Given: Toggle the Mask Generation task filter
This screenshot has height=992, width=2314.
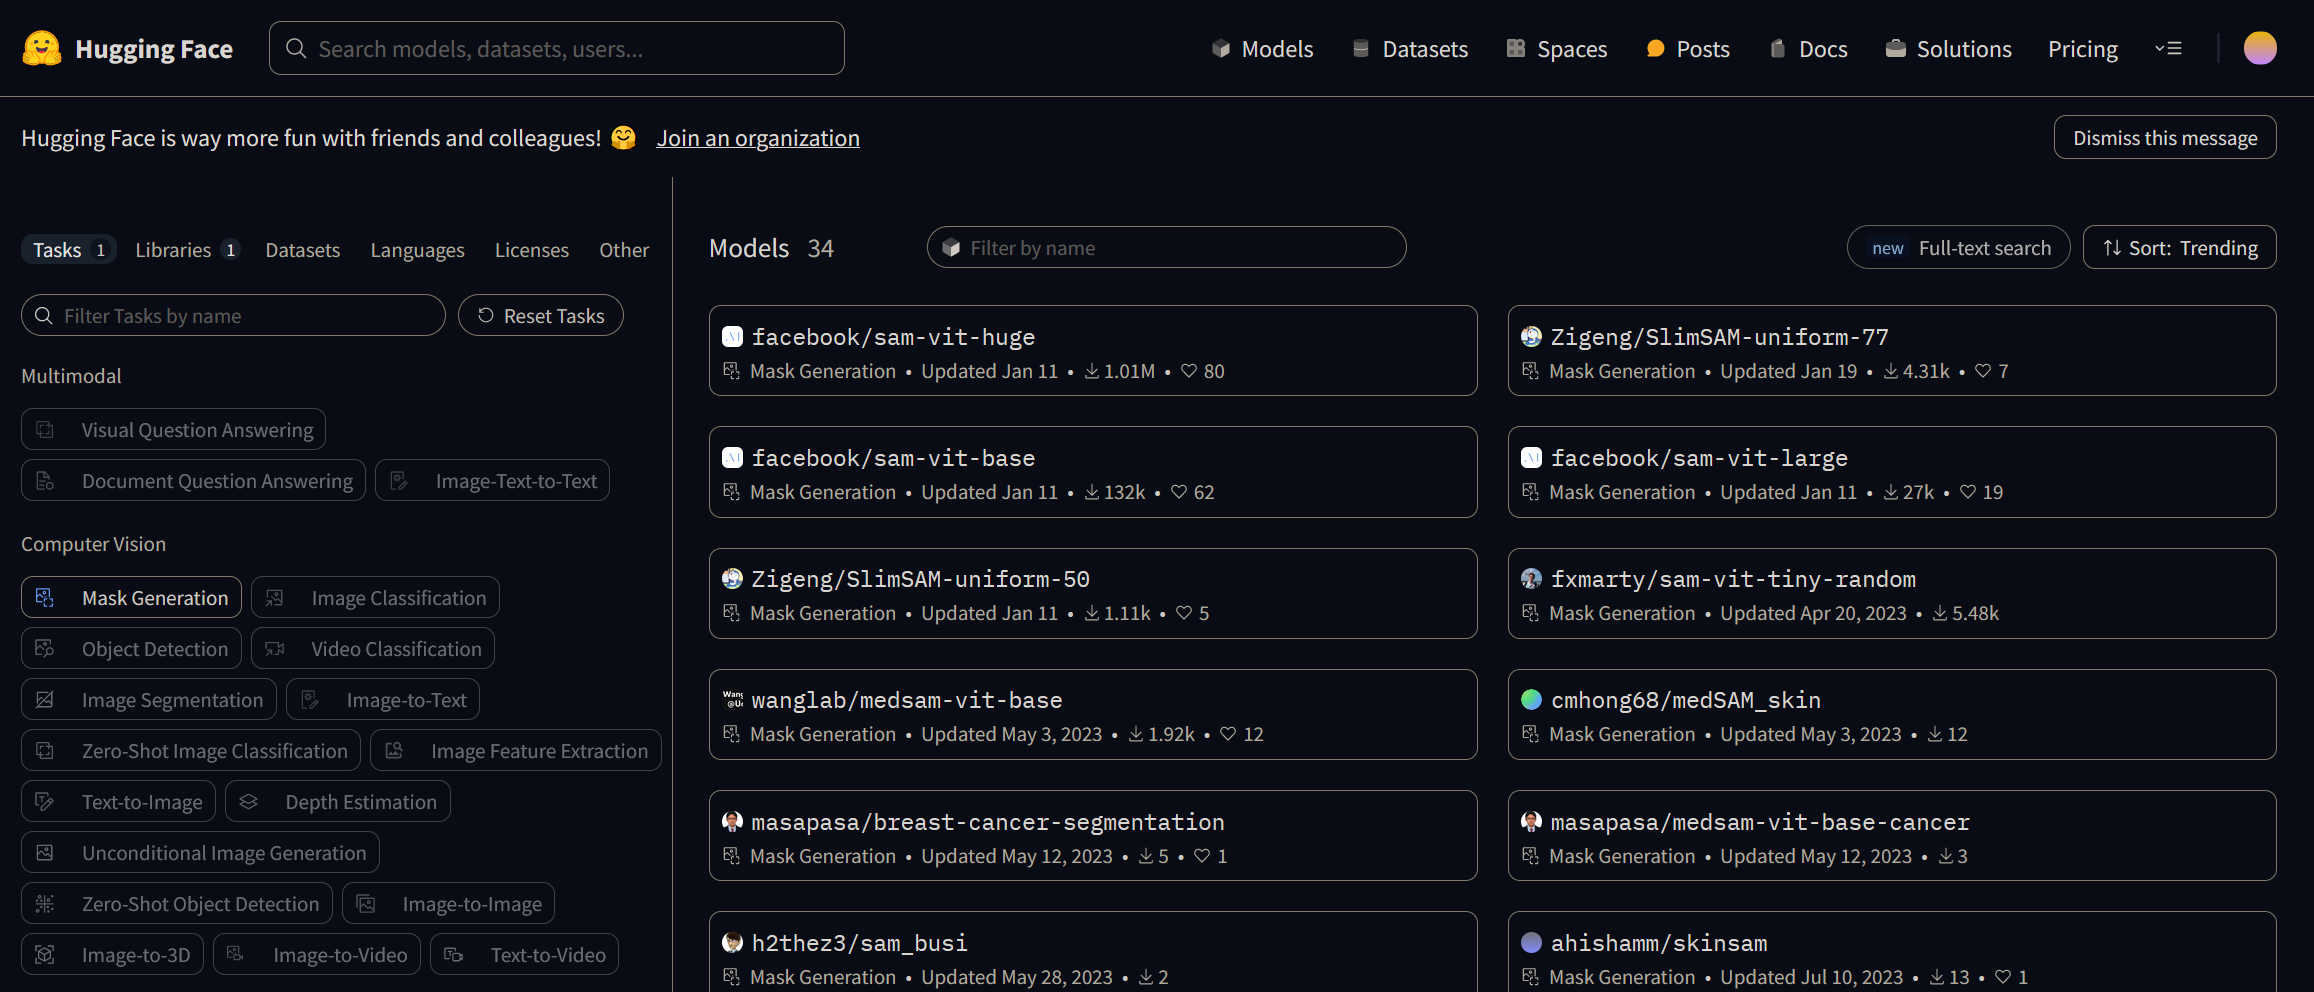Looking at the screenshot, I should coord(131,598).
